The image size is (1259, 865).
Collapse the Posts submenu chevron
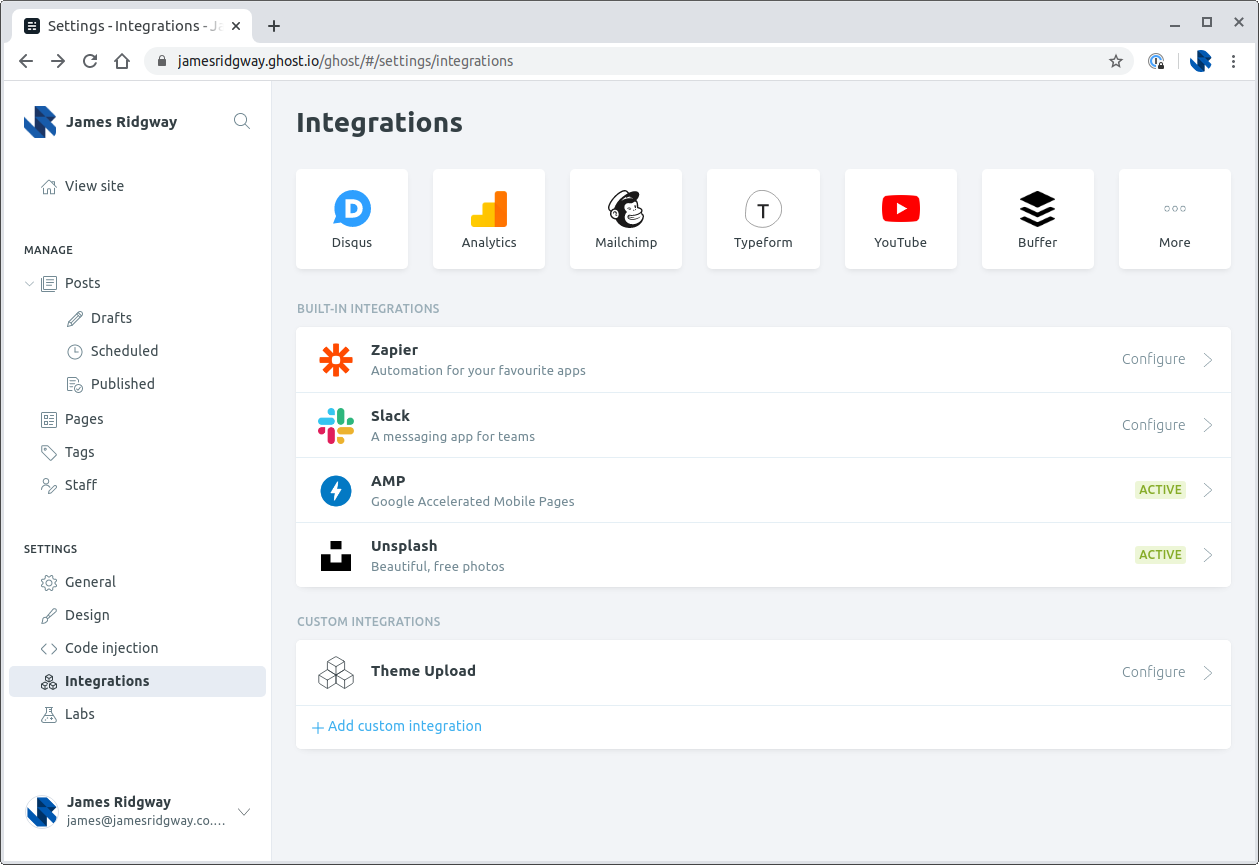click(29, 284)
